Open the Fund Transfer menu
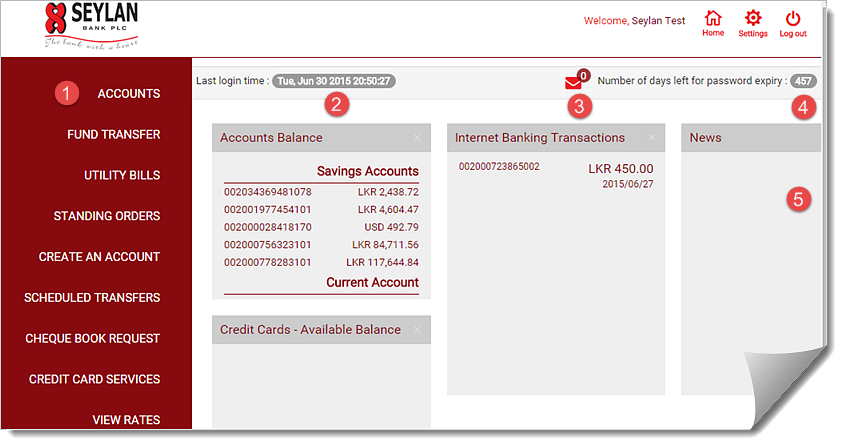 [x=114, y=135]
